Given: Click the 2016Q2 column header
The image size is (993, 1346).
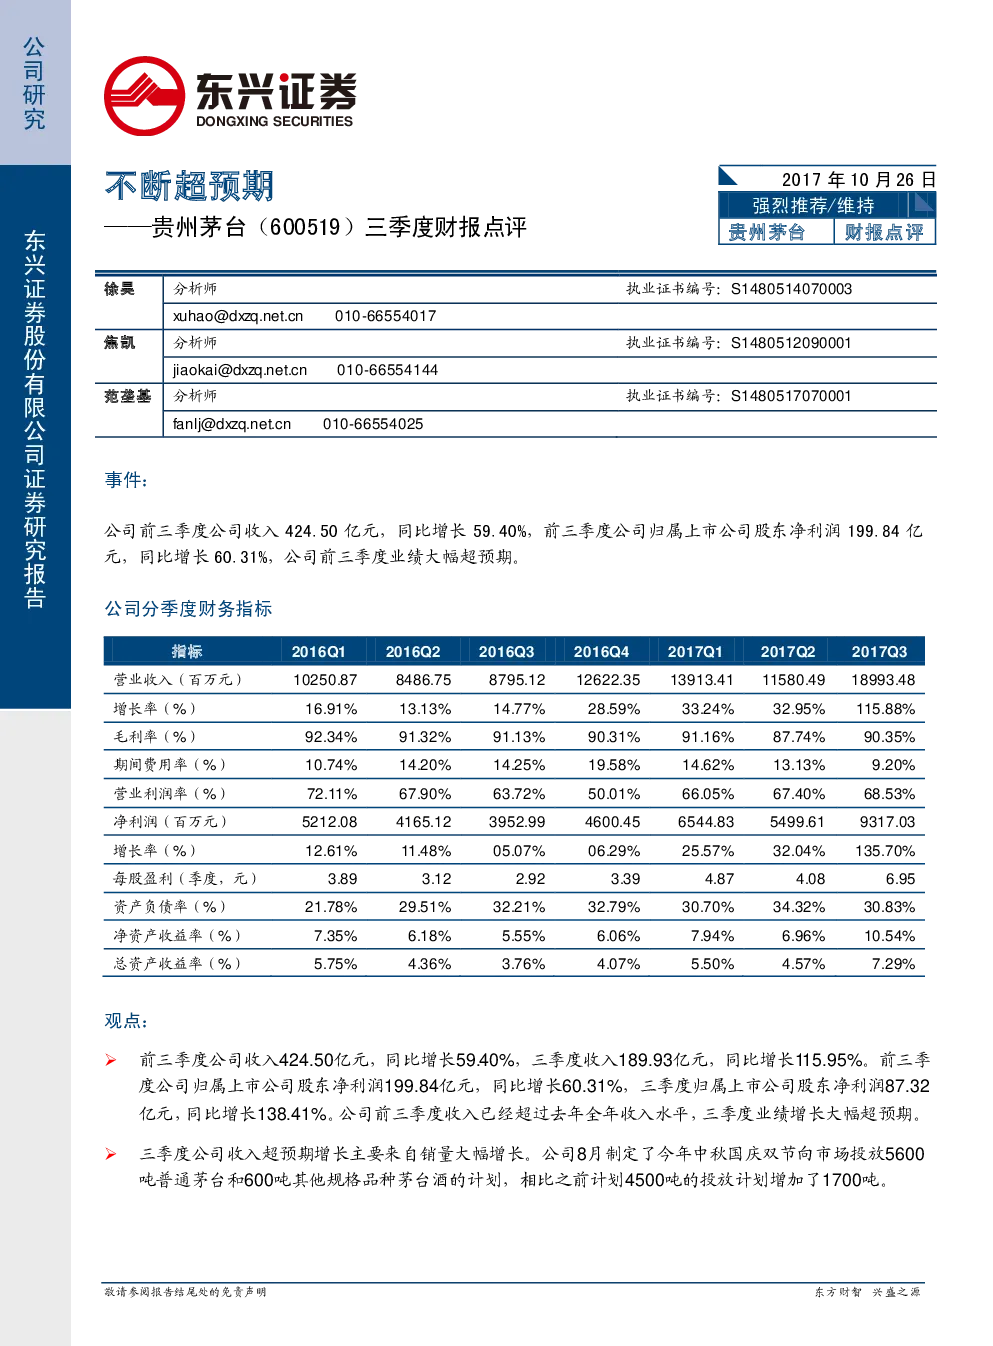Looking at the screenshot, I should point(413,651).
